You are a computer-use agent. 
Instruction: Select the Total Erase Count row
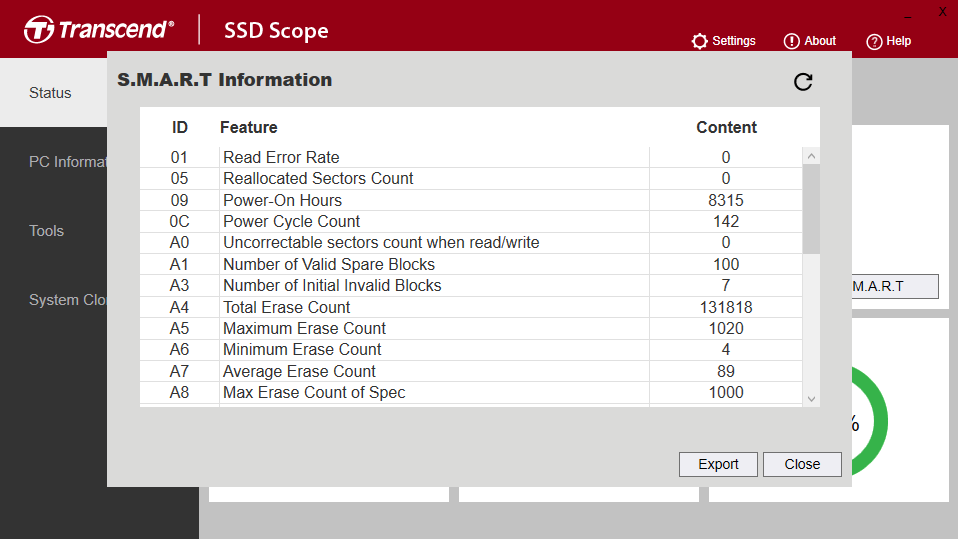coord(471,307)
